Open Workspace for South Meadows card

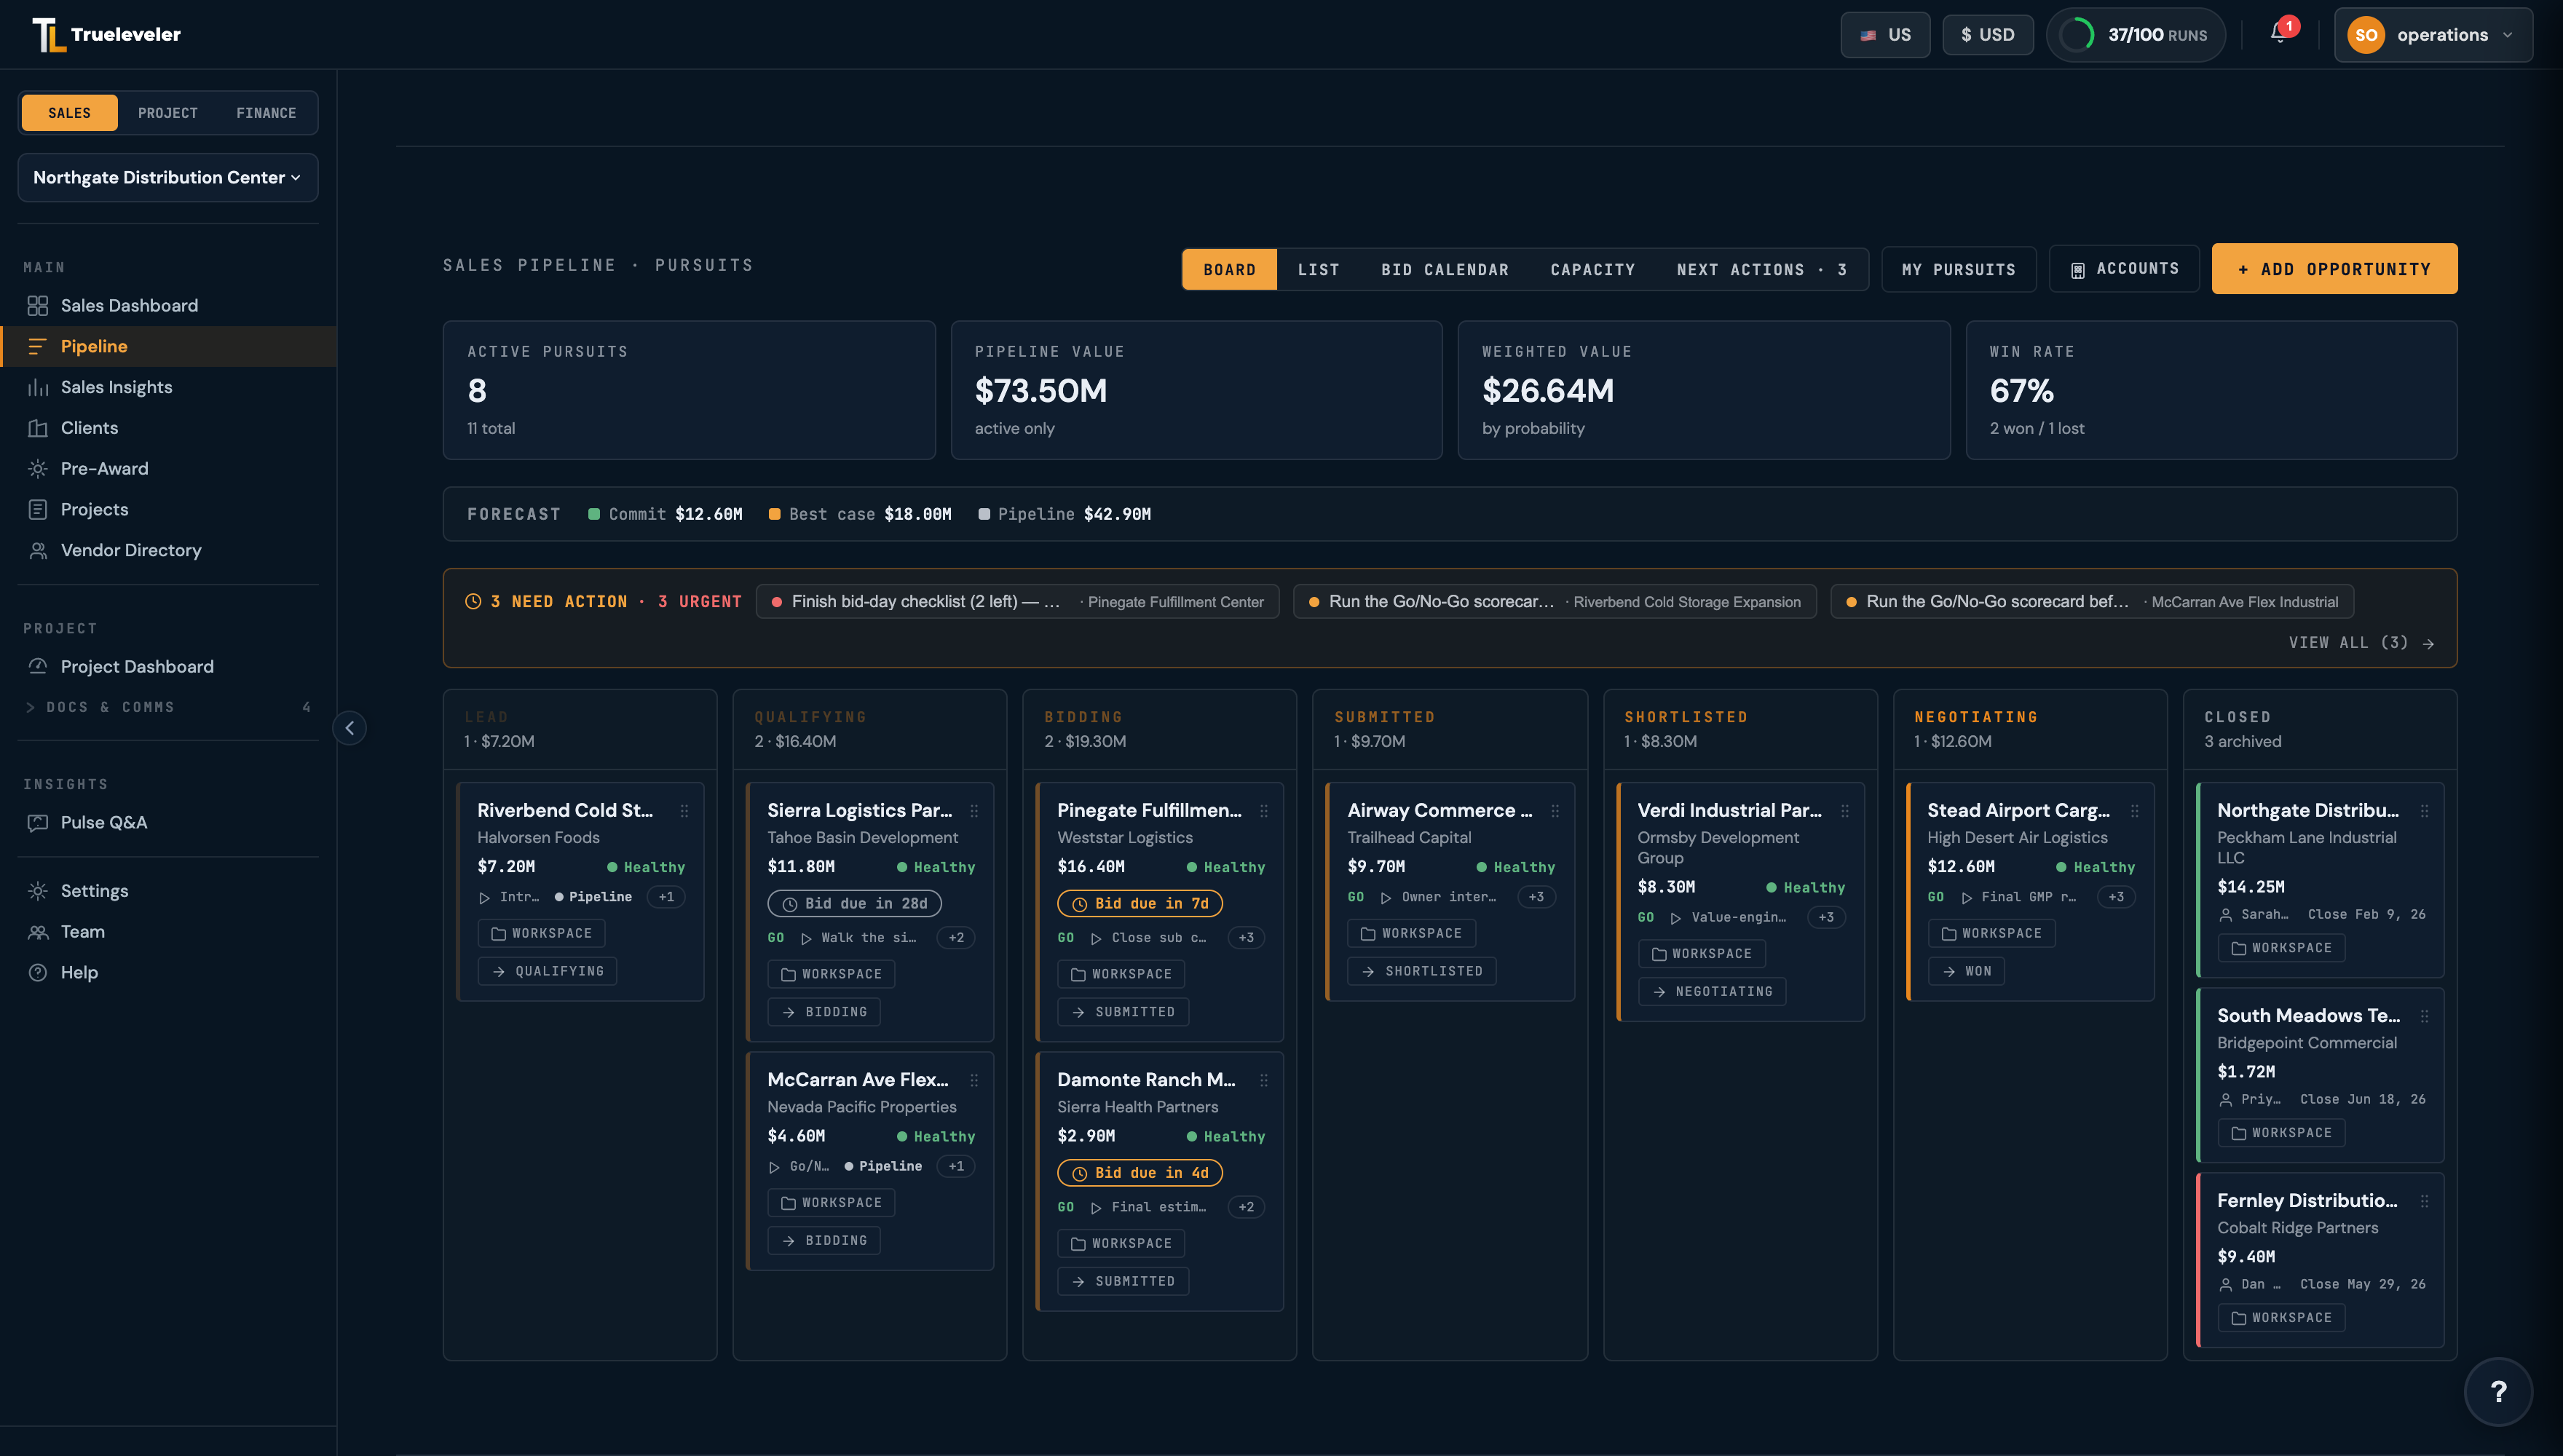pos(2281,1133)
